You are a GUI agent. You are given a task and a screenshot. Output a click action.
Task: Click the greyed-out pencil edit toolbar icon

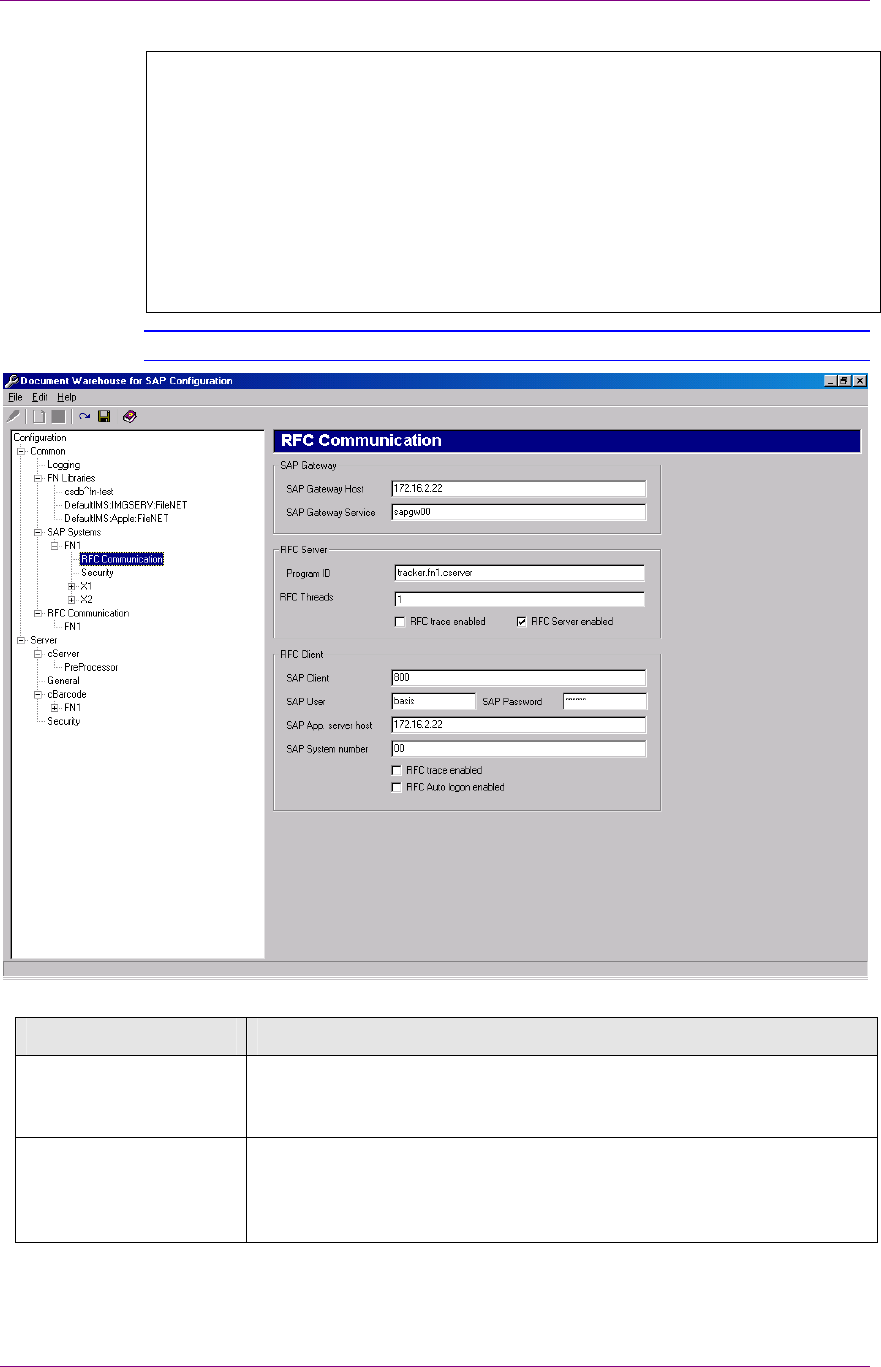(x=13, y=416)
